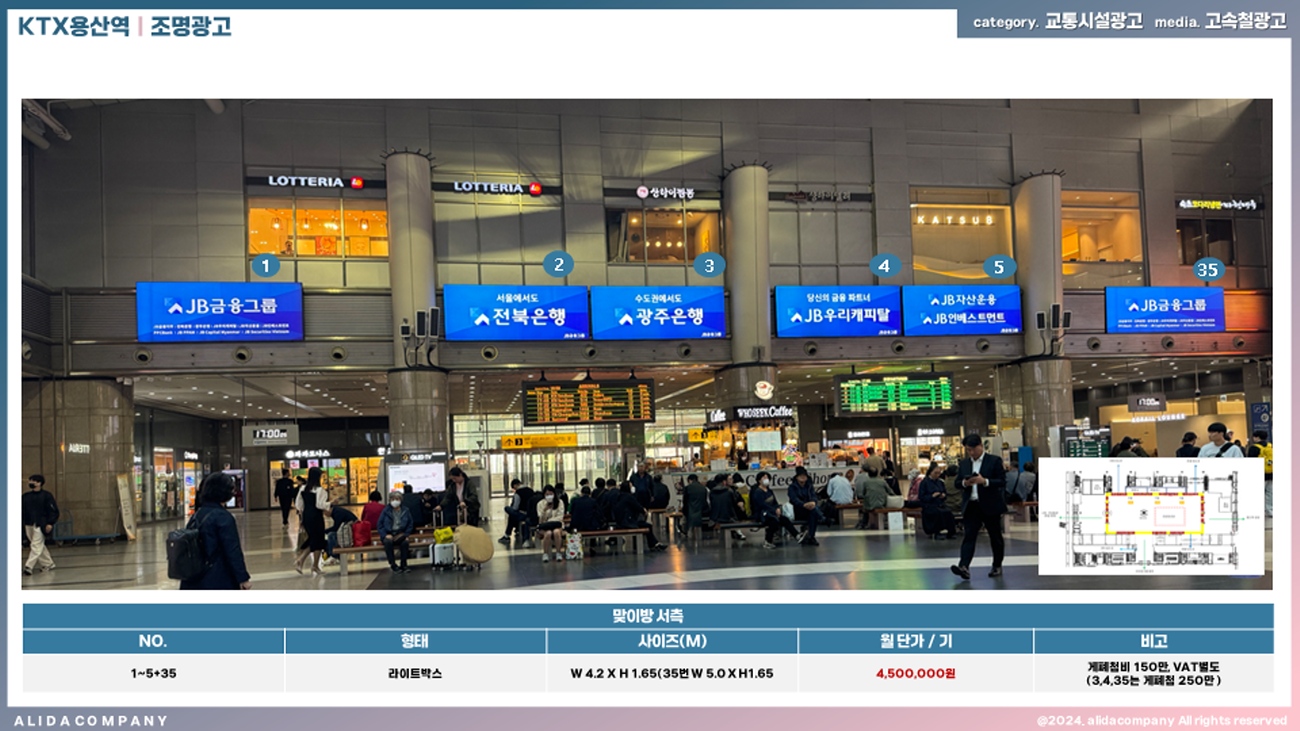This screenshot has height=731, width=1300.
Task: Click the 교통시설광고 category label
Action: [x=1093, y=22]
